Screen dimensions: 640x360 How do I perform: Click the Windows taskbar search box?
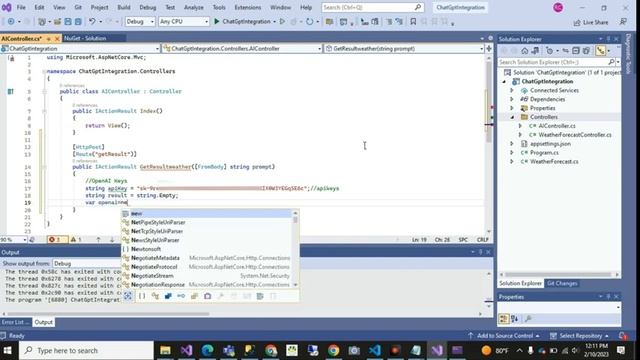[86, 350]
